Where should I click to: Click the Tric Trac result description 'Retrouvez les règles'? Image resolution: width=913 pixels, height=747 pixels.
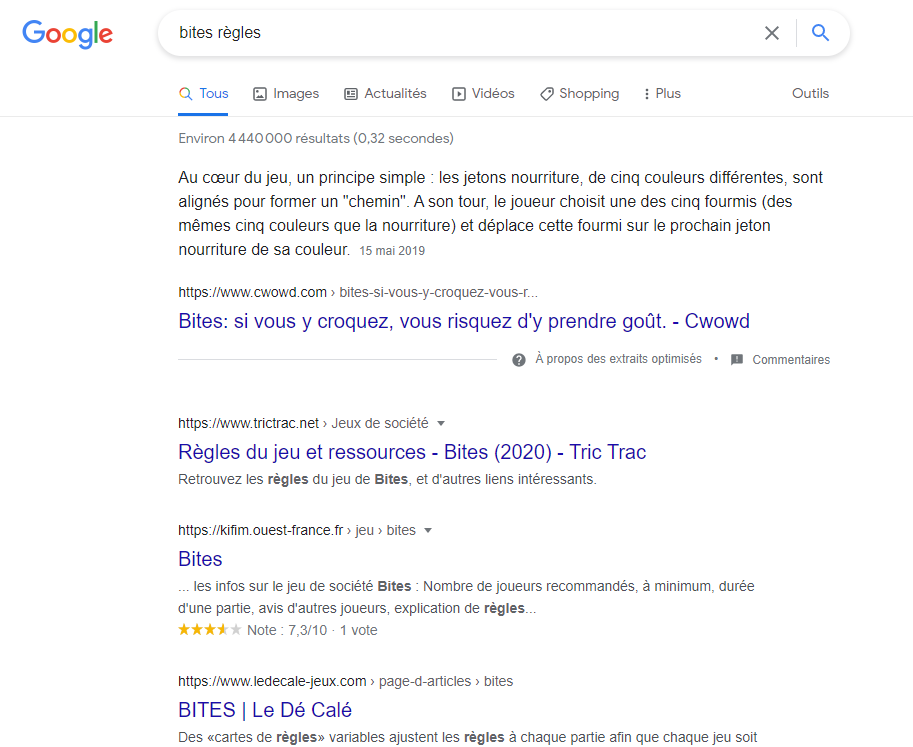[387, 479]
